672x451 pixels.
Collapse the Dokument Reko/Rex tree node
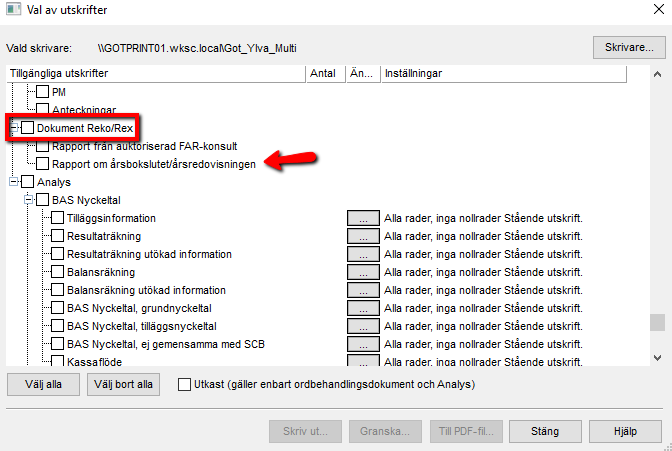(x=14, y=128)
